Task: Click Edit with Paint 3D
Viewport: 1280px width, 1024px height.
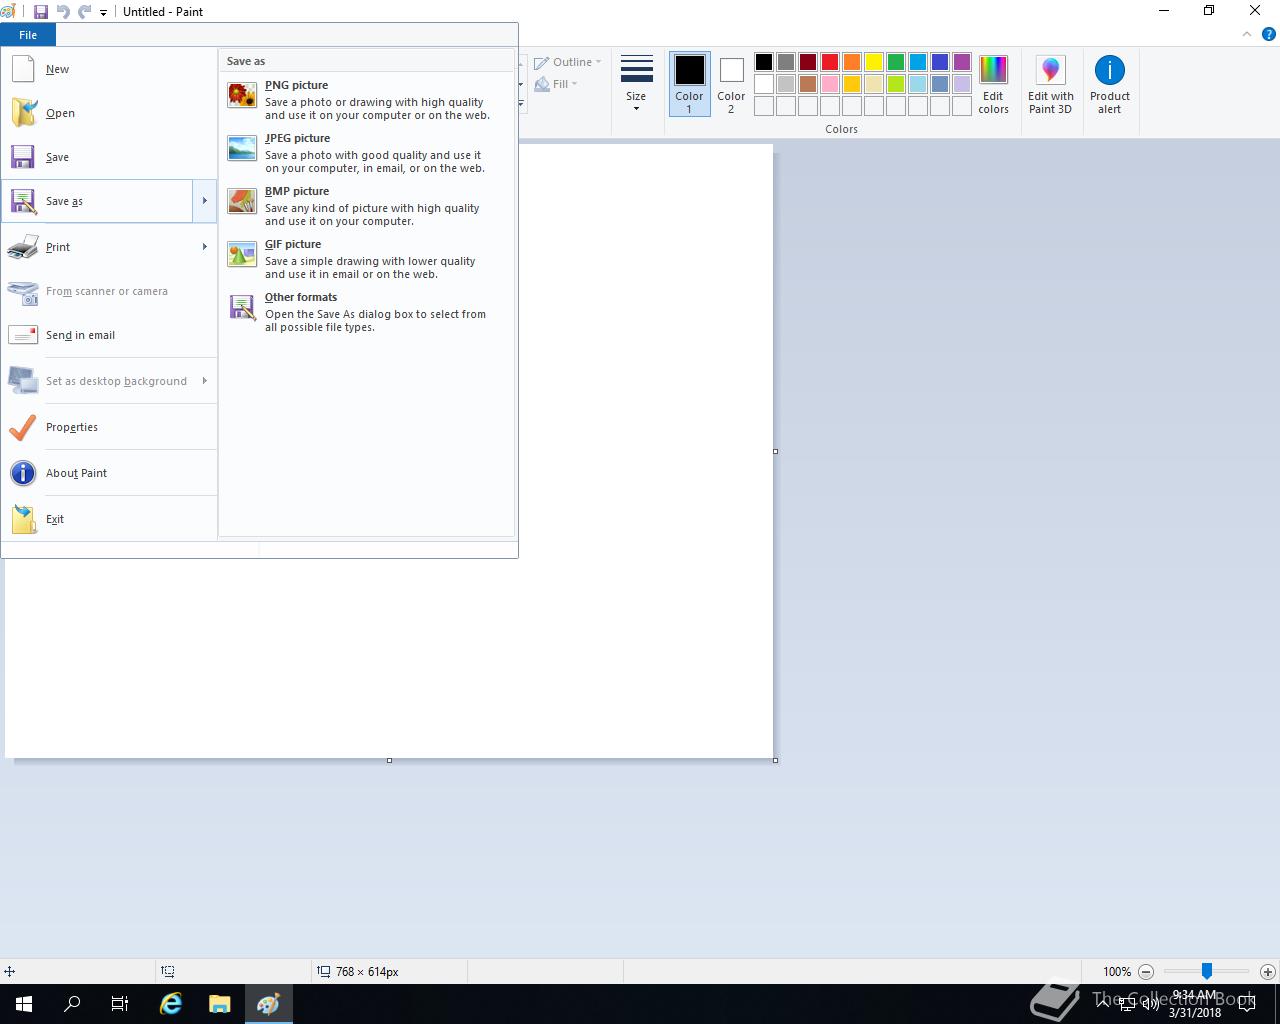Action: pyautogui.click(x=1050, y=84)
